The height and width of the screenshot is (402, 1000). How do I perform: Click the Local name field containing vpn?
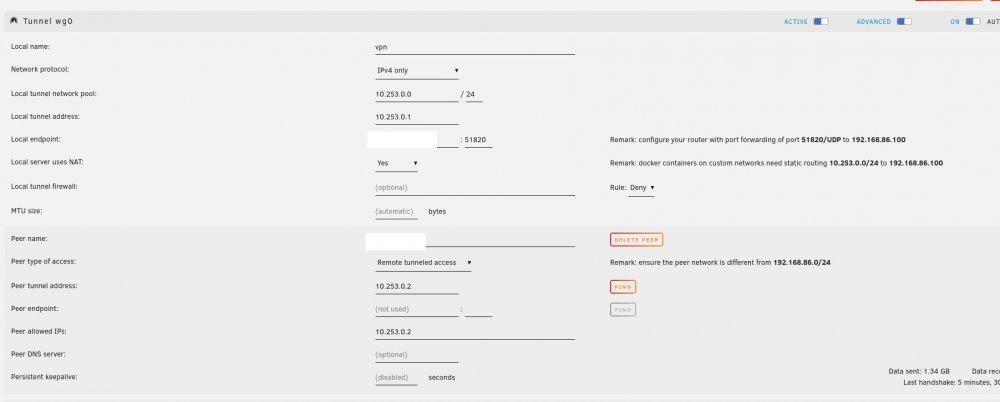coord(474,47)
